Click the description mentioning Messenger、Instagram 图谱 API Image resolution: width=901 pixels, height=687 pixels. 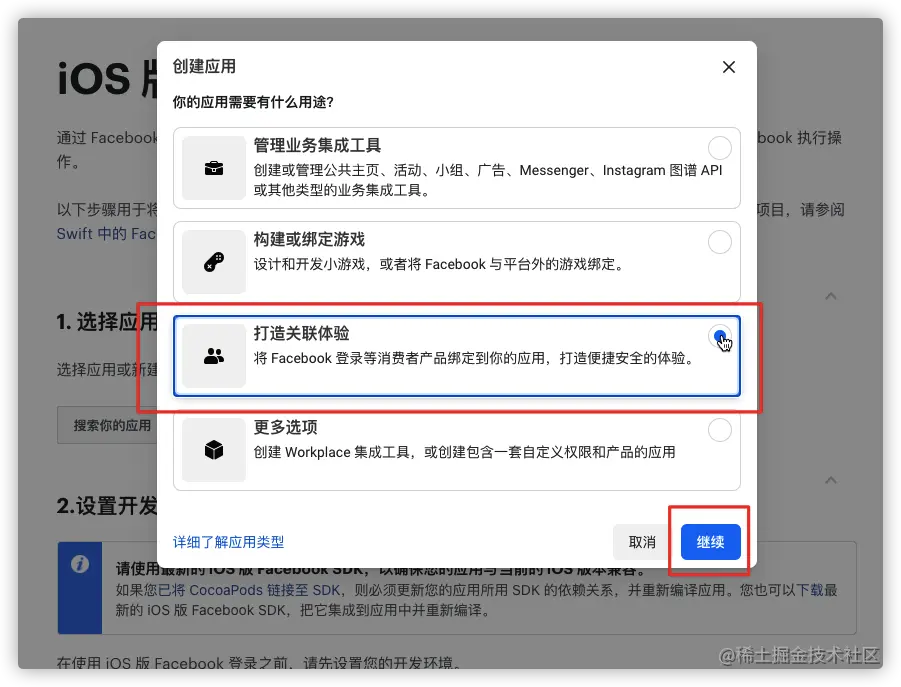pyautogui.click(x=488, y=180)
